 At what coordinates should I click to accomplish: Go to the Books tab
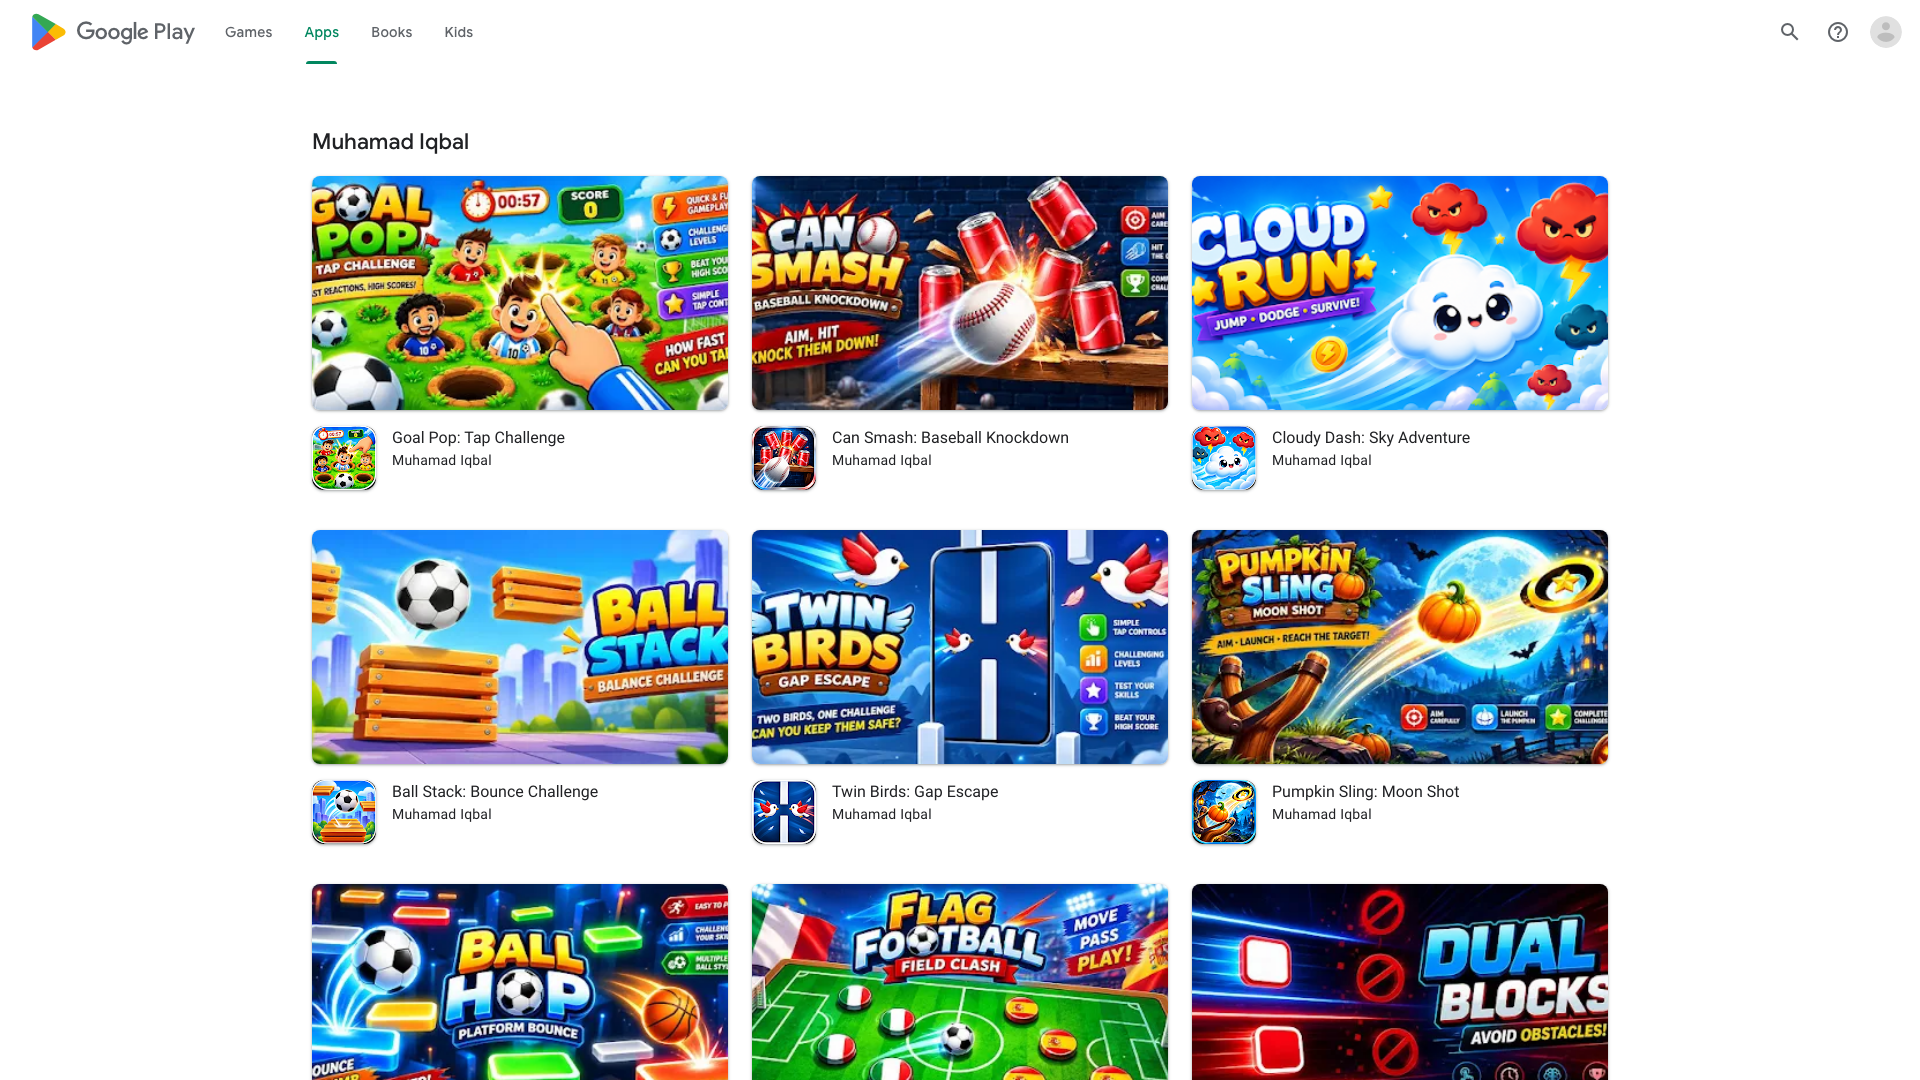coord(391,32)
